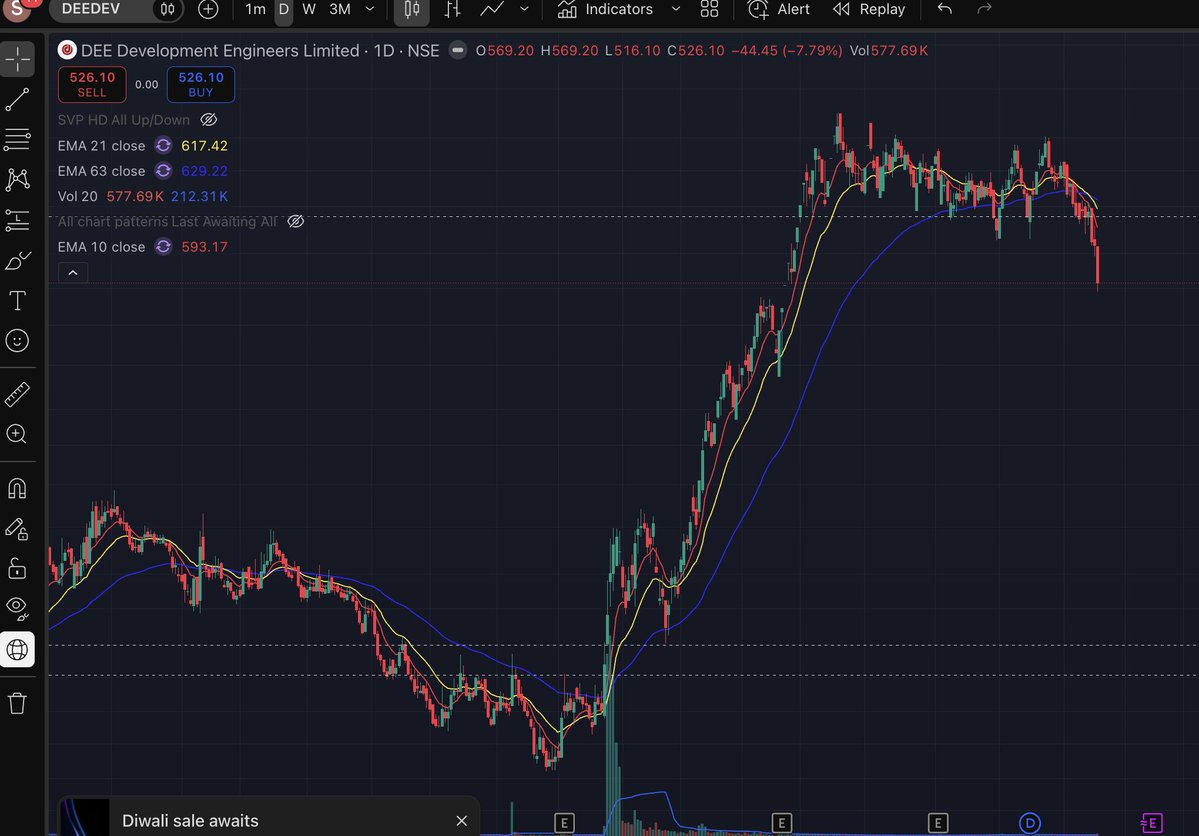Select the brush drawing tool
Screen dimensions: 1199x836
pos(18,261)
